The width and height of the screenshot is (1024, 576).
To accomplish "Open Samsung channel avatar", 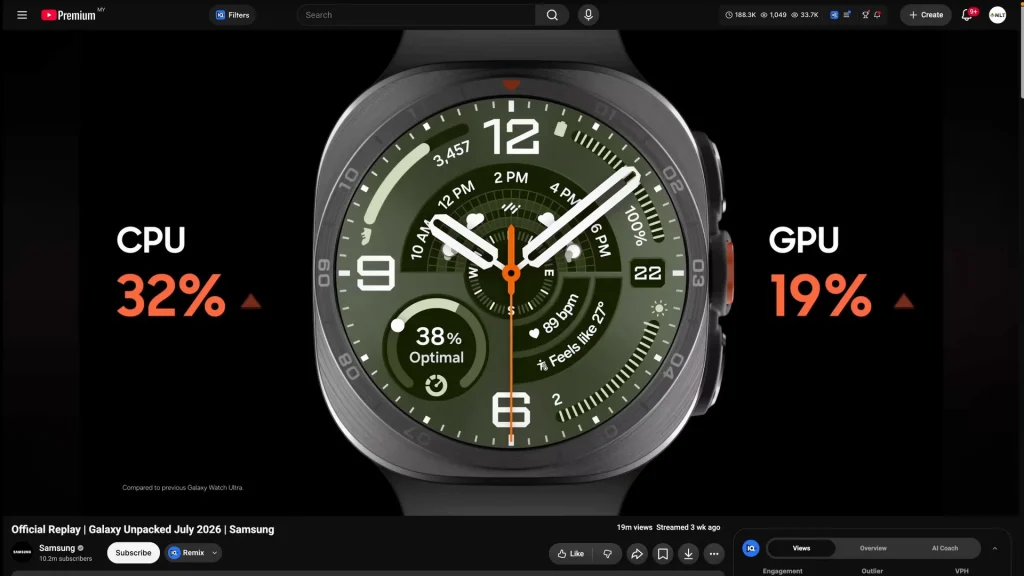I will point(22,552).
